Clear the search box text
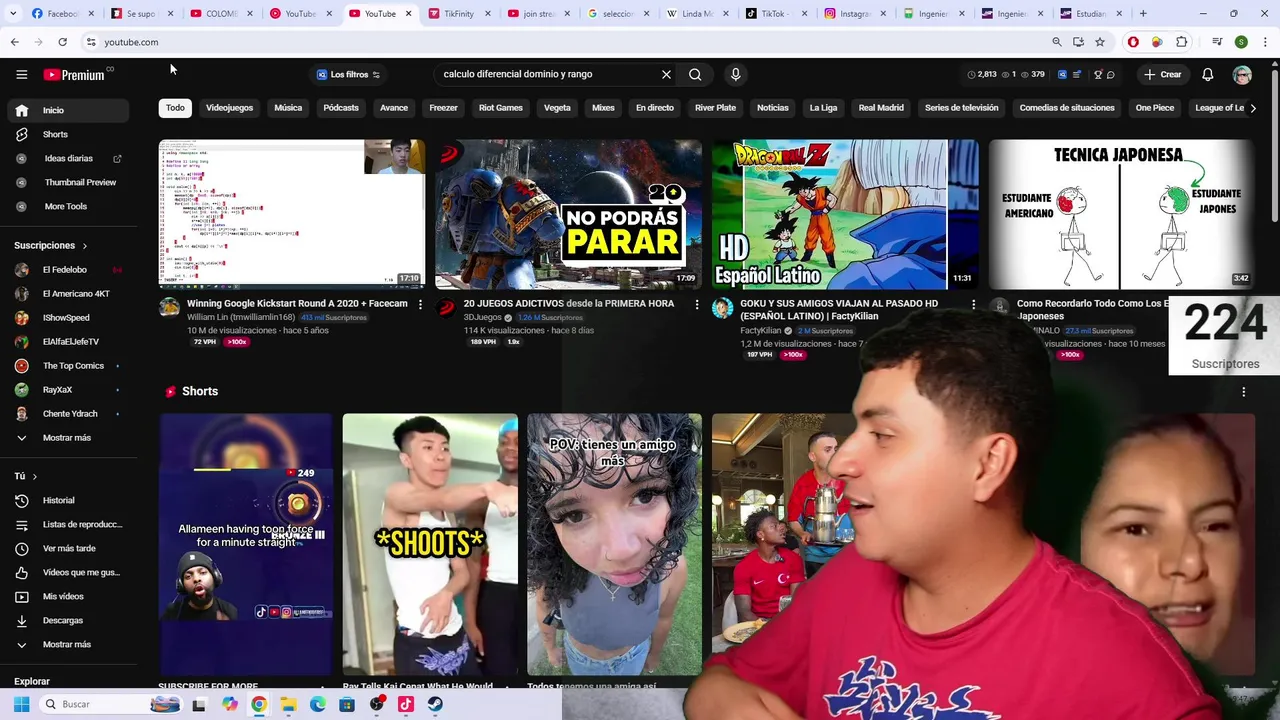The width and height of the screenshot is (1280, 720). 666,74
